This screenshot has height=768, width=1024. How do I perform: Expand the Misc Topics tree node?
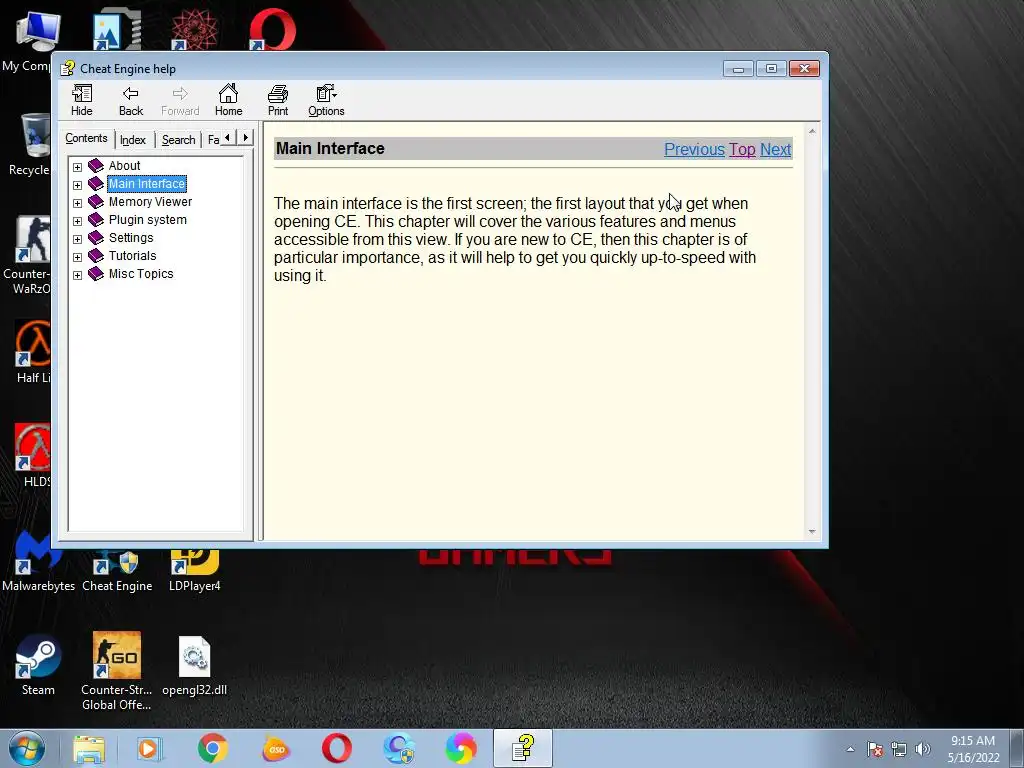(x=77, y=275)
